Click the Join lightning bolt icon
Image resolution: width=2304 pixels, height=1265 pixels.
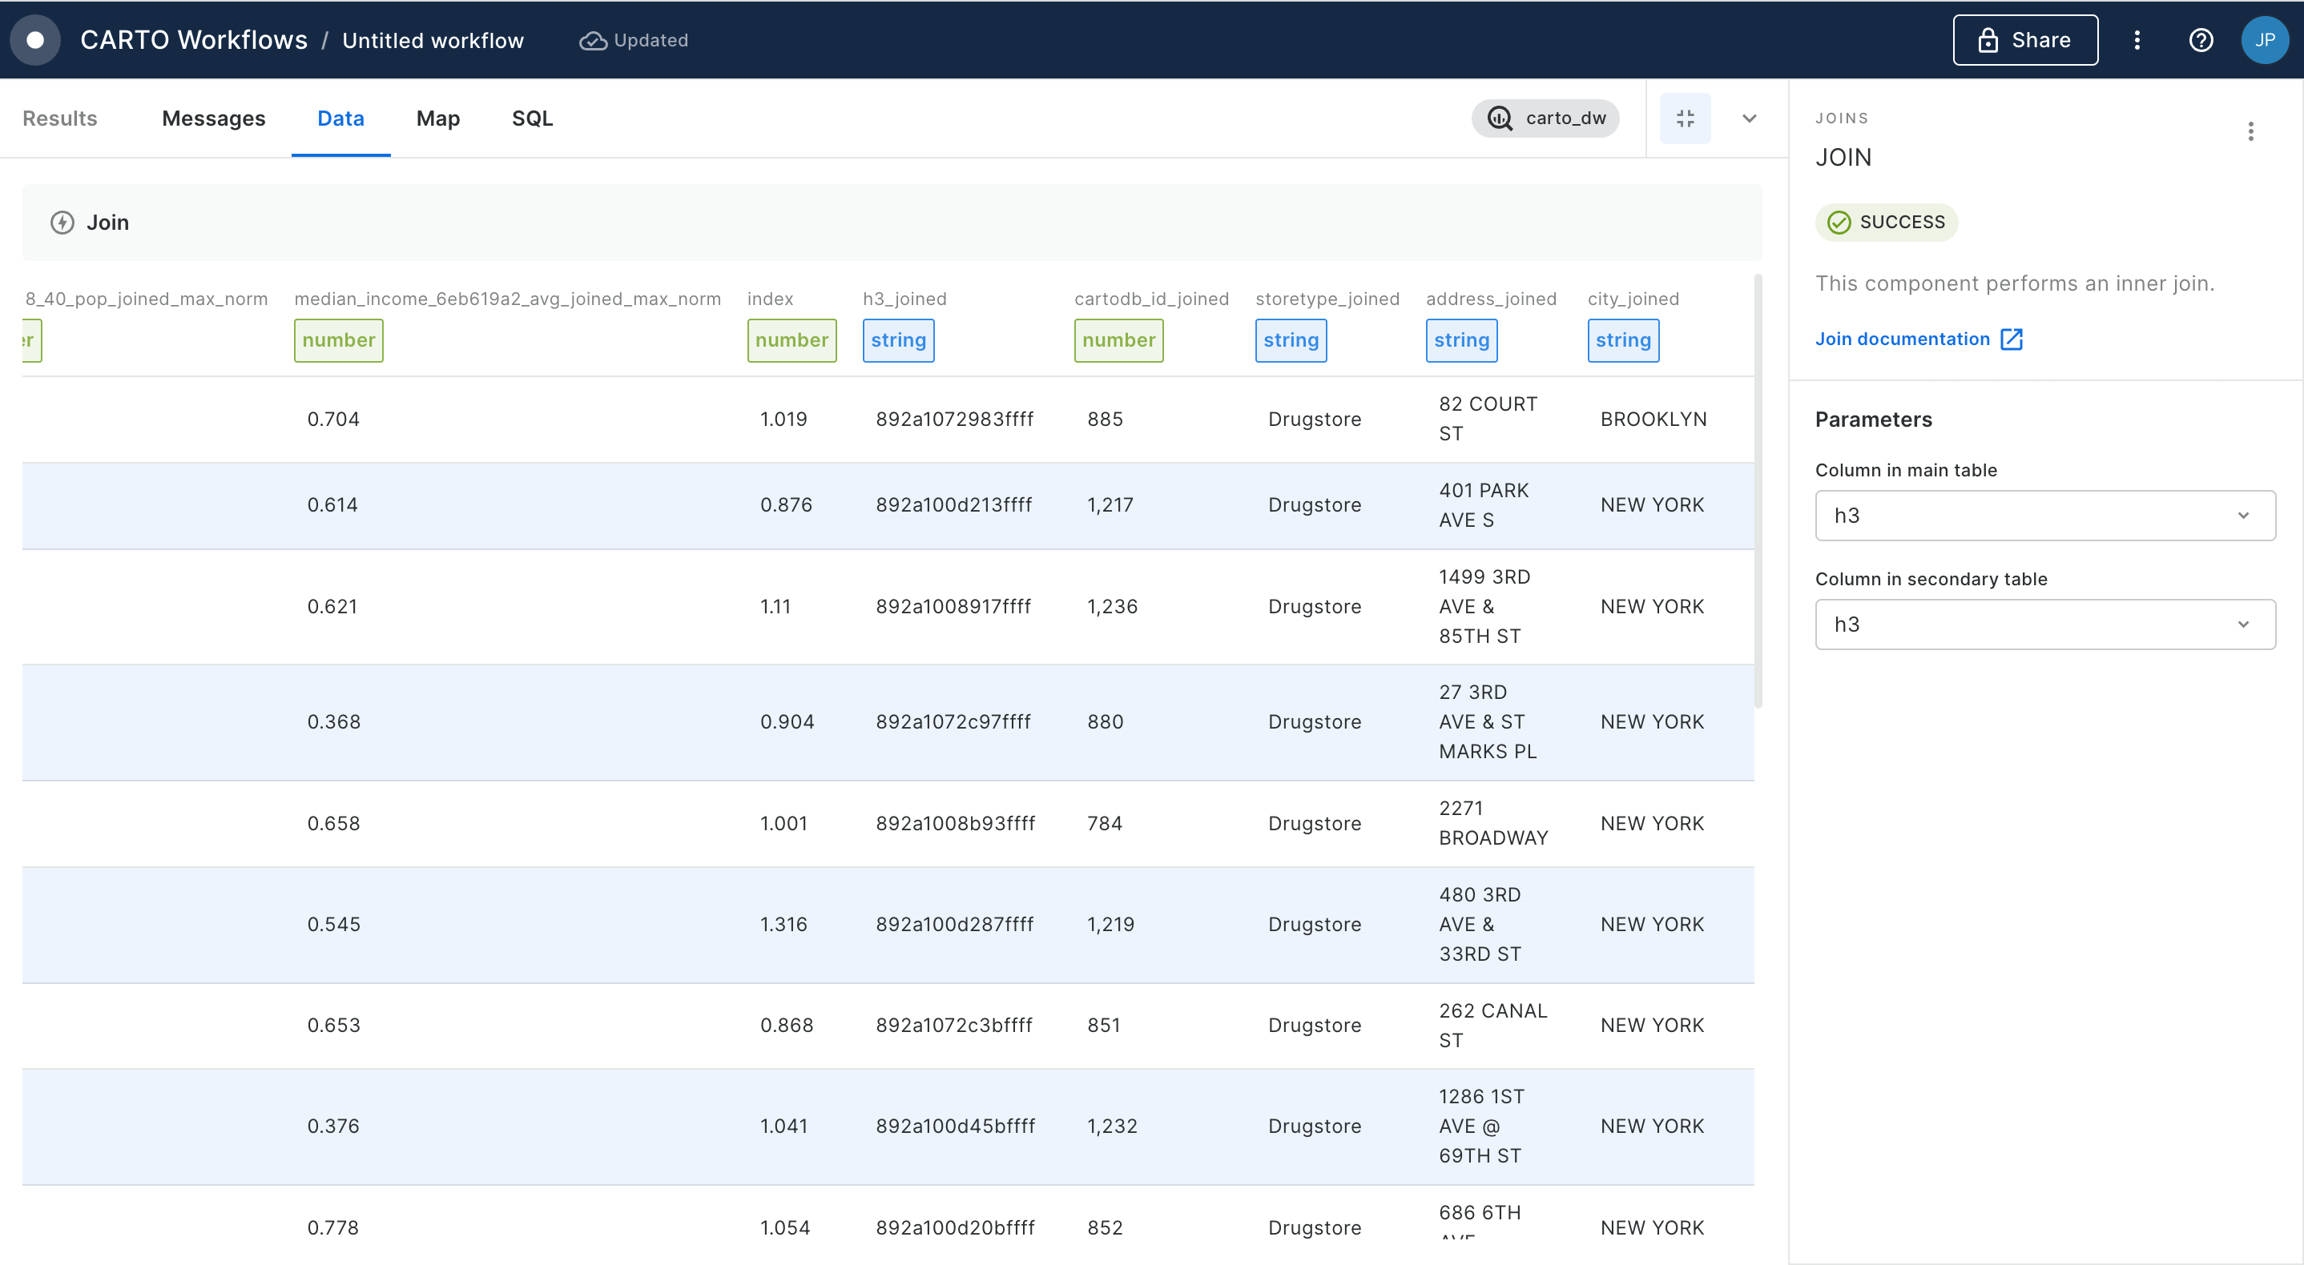[63, 222]
